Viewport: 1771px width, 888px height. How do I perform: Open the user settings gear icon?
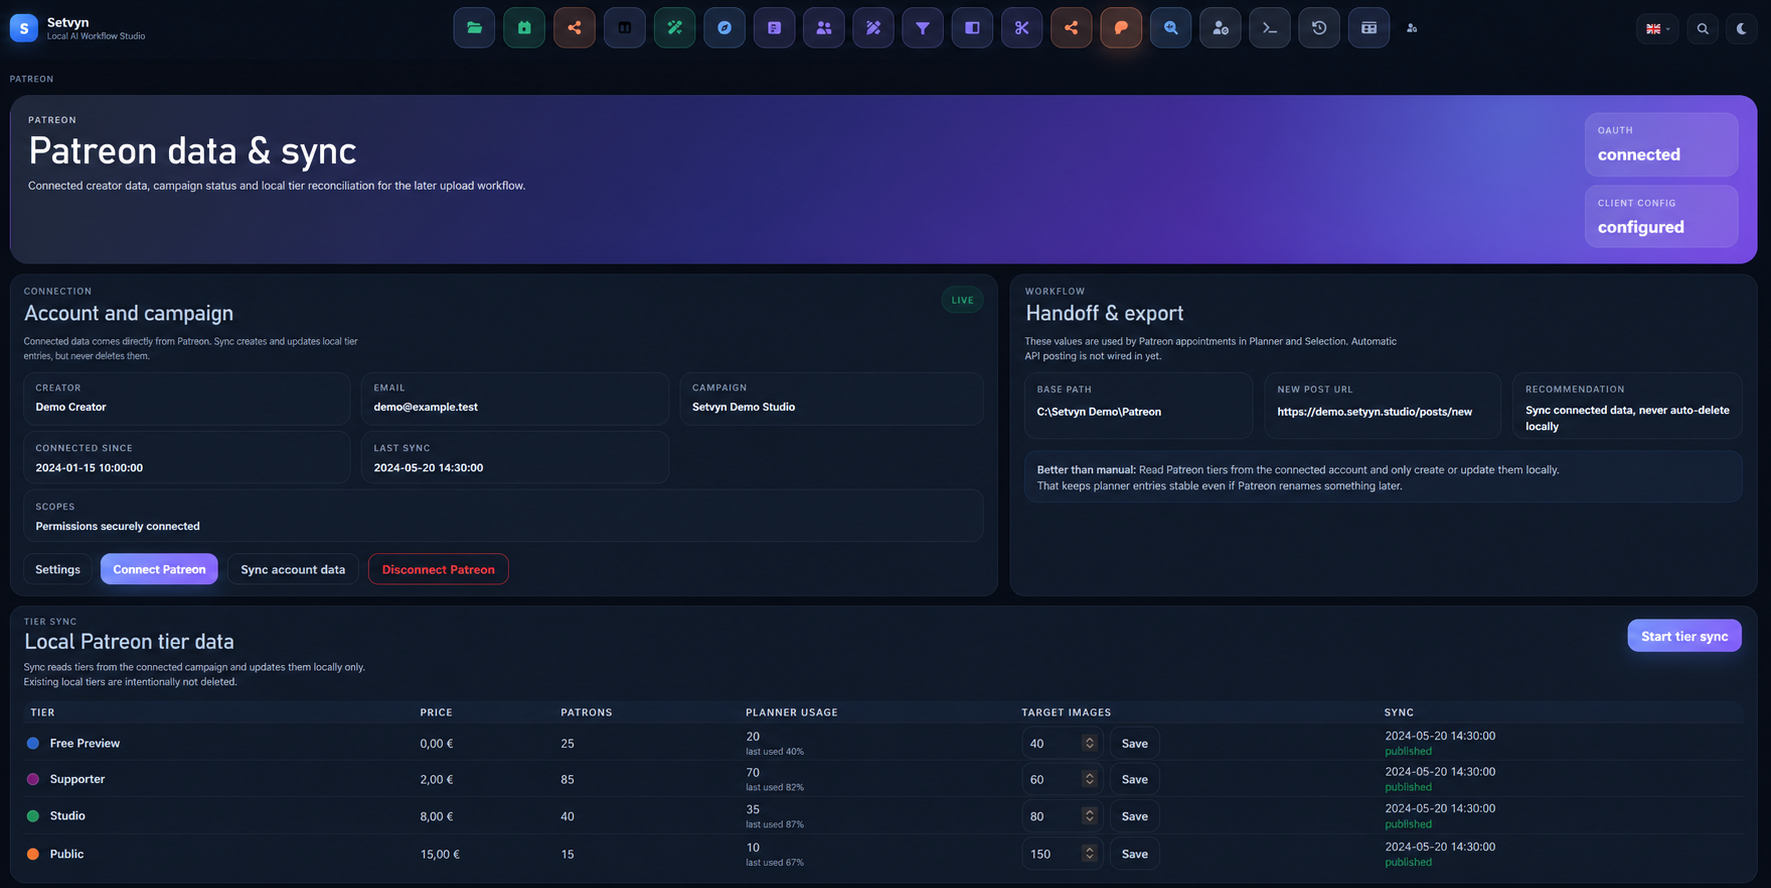pyautogui.click(x=1220, y=28)
